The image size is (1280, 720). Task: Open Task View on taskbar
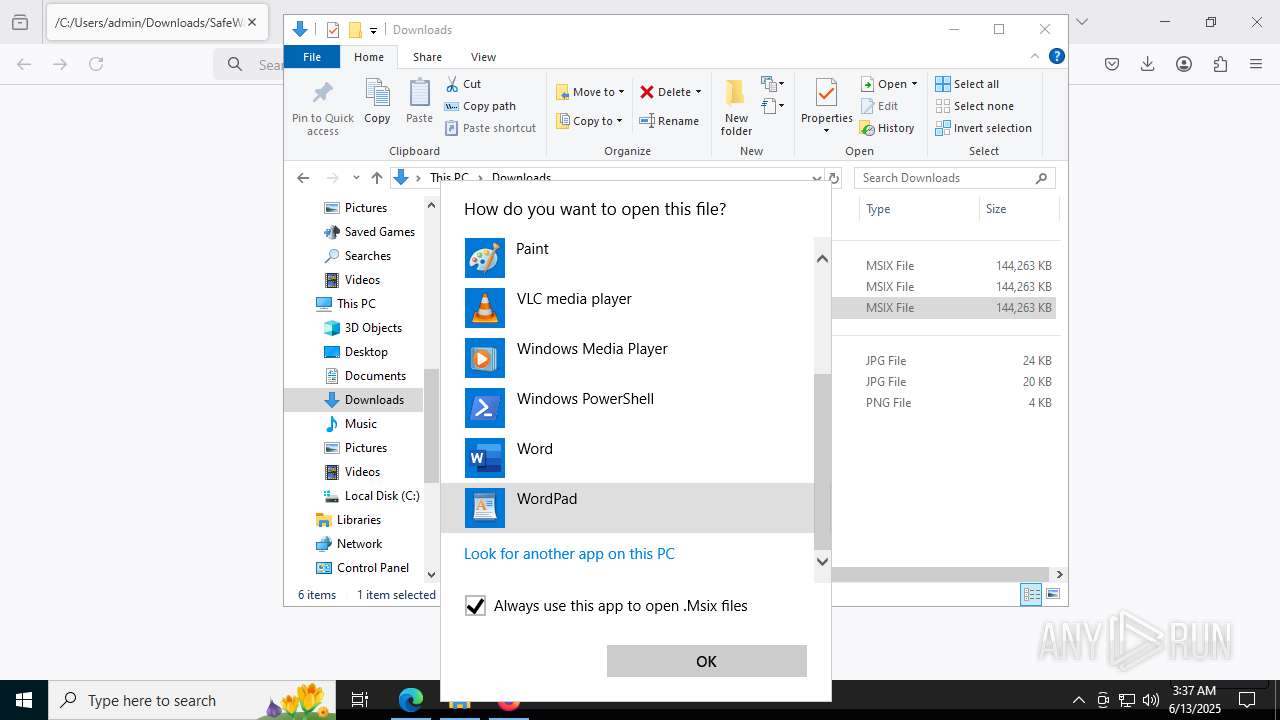pyautogui.click(x=360, y=700)
